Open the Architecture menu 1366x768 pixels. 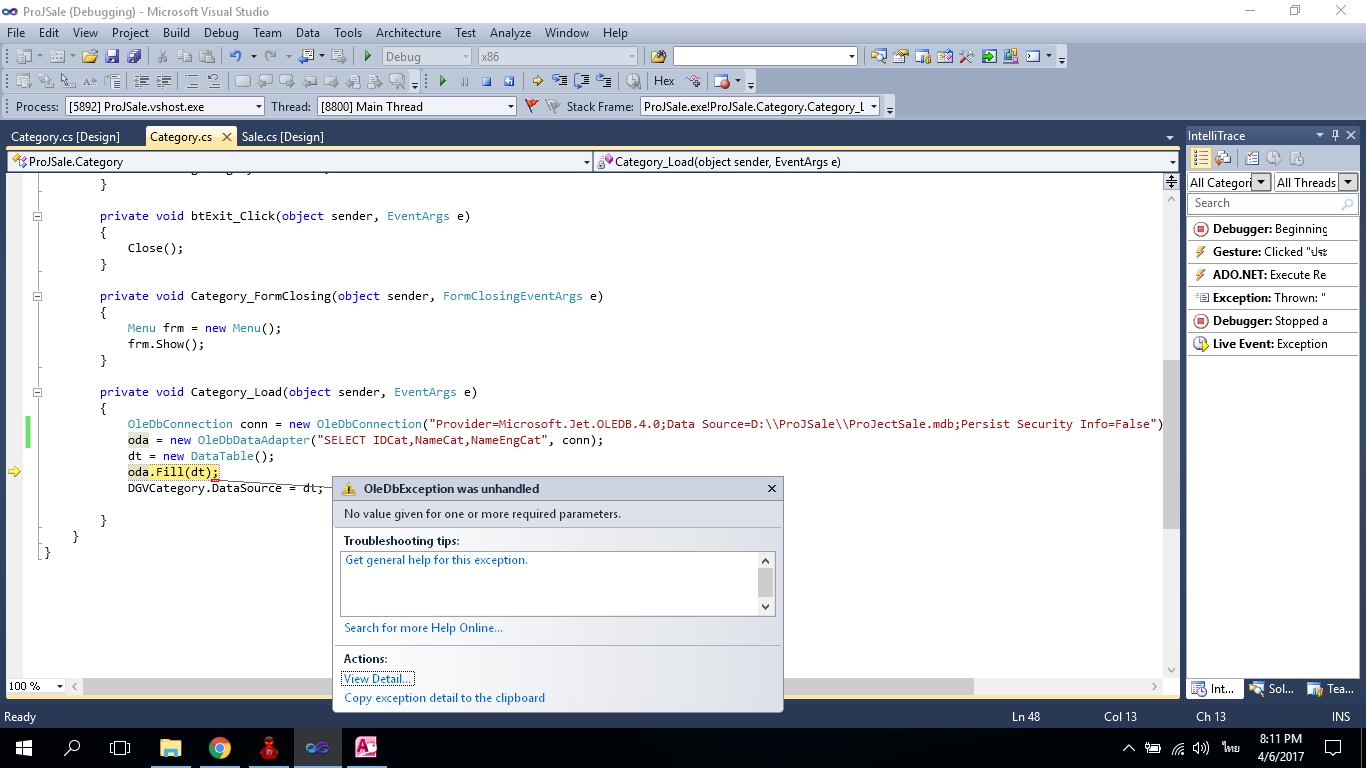[408, 33]
